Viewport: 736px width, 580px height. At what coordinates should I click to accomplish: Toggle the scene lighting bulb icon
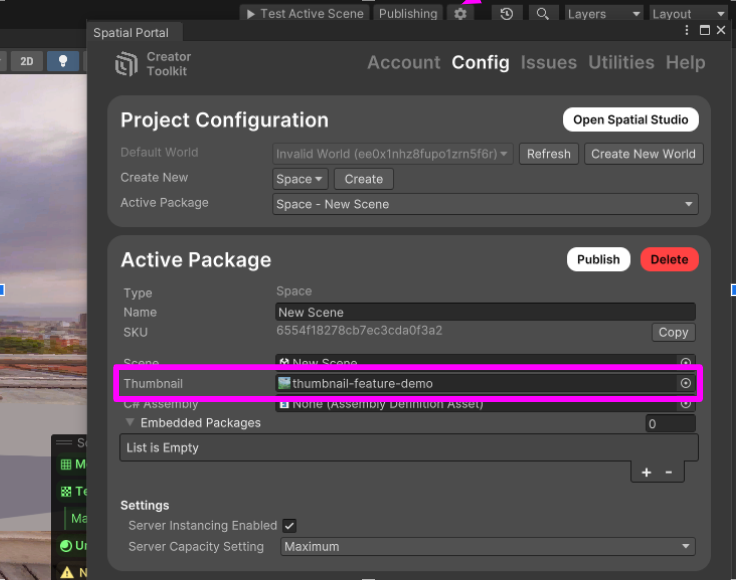[64, 62]
